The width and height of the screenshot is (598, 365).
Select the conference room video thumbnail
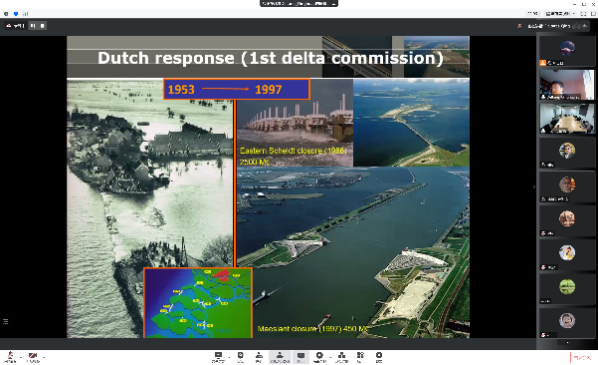(567, 119)
